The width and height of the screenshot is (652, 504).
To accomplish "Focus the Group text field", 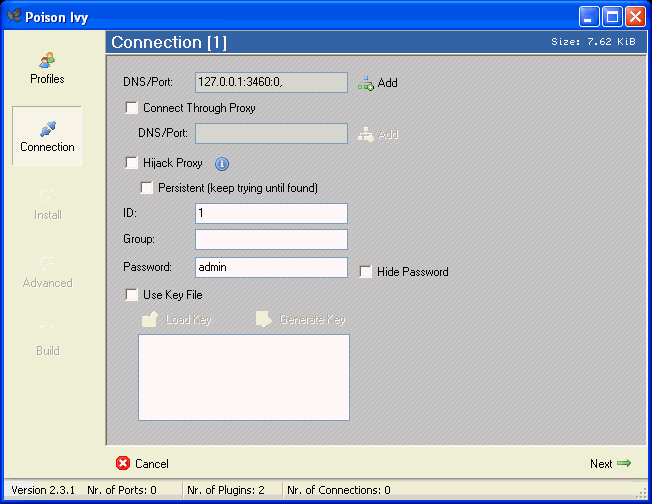I will coord(271,239).
